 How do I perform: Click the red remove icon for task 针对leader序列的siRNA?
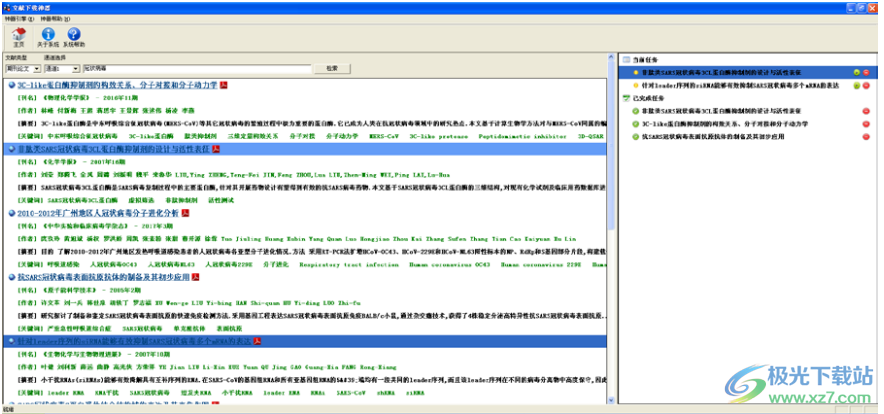tap(866, 86)
